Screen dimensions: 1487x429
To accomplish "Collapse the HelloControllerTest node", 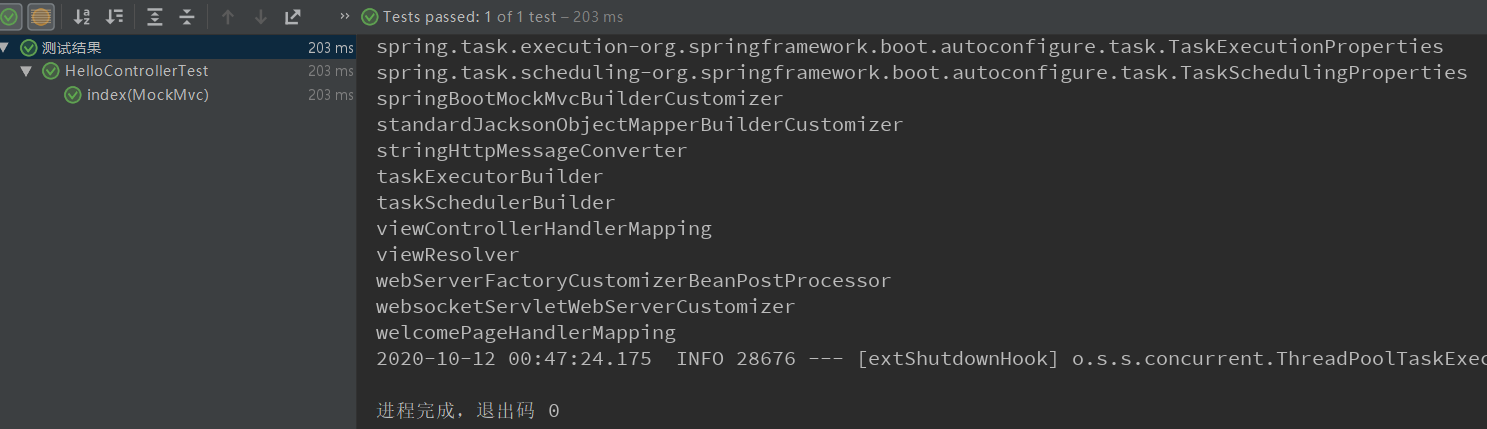I will [26, 71].
